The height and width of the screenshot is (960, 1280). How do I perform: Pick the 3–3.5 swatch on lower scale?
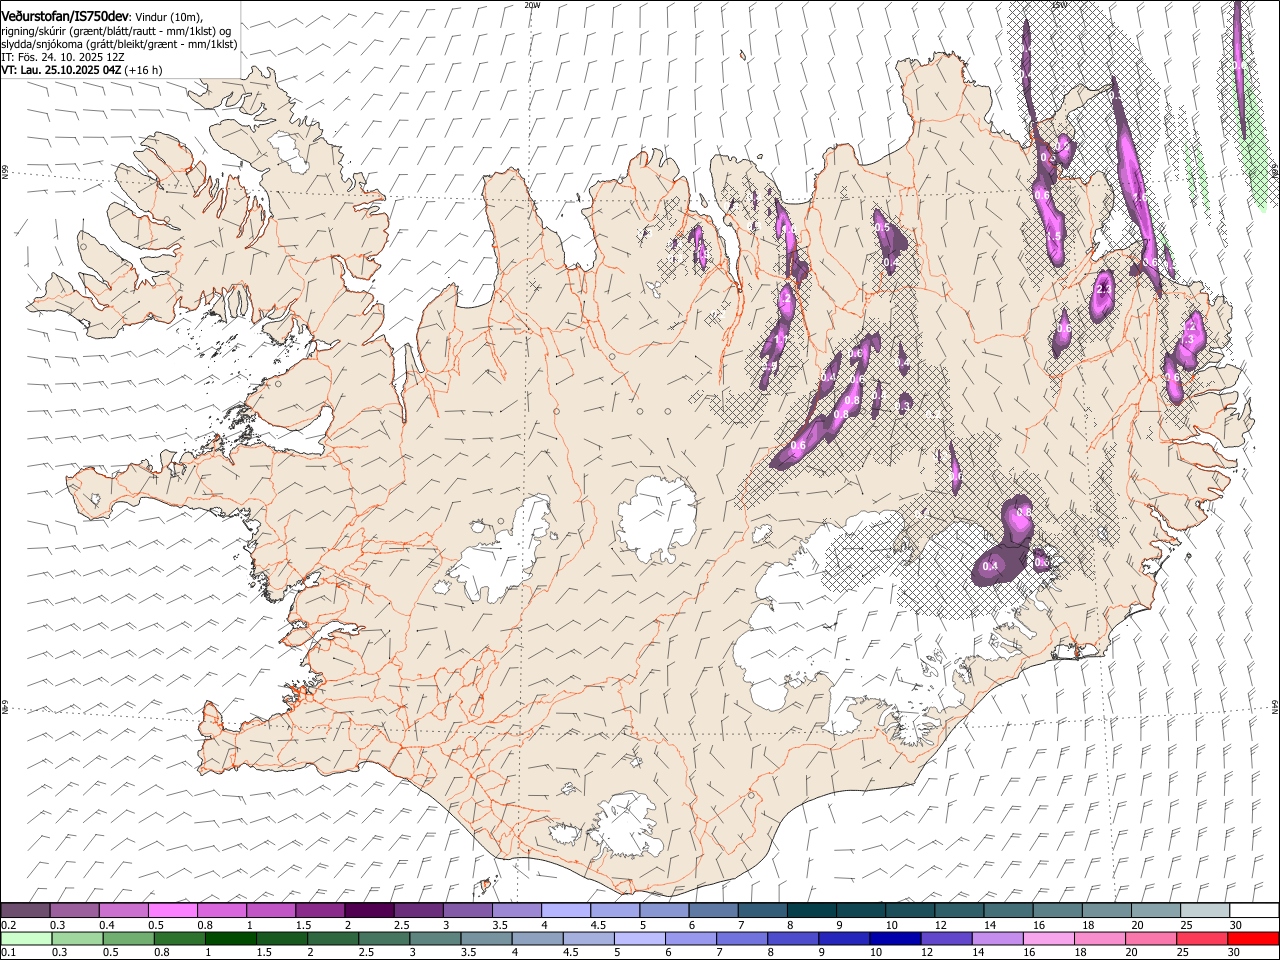point(435,938)
